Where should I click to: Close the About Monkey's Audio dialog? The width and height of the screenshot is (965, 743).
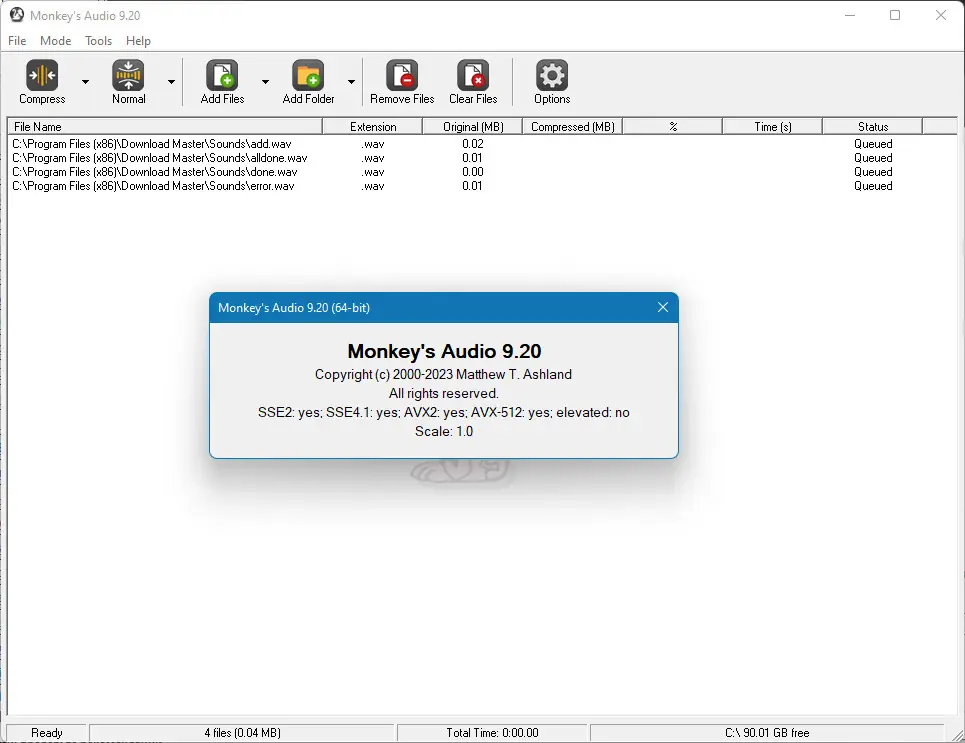click(663, 307)
